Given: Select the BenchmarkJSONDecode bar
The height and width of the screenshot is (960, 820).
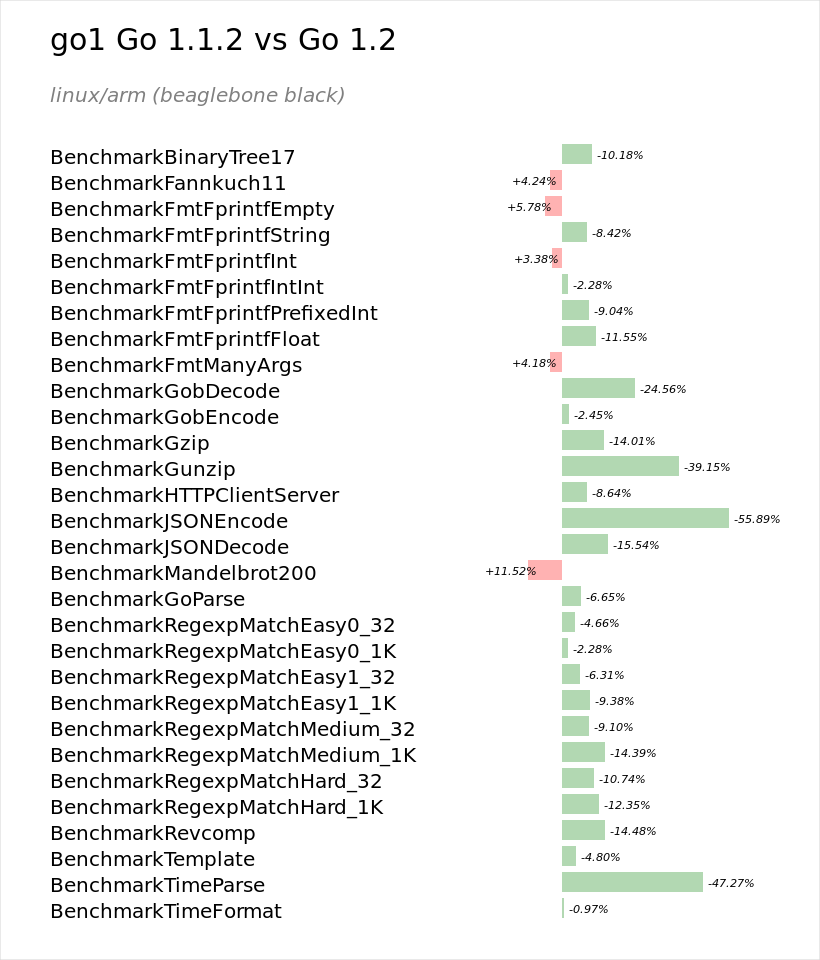Looking at the screenshot, I should coord(585,544).
